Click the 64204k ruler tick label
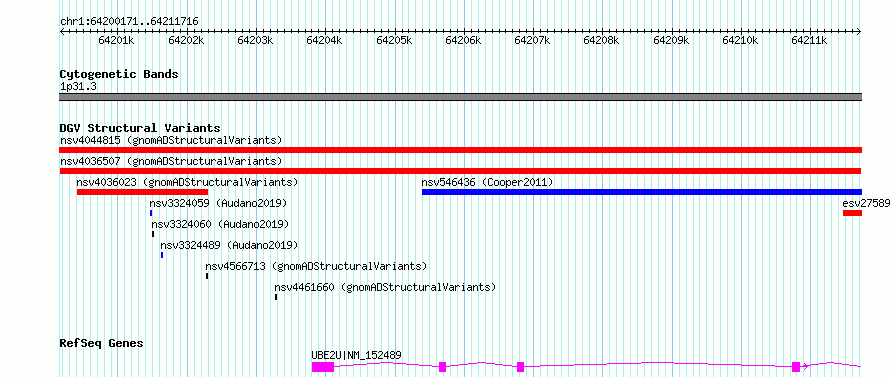Image resolution: width=890 pixels, height=377 pixels. coord(325,40)
